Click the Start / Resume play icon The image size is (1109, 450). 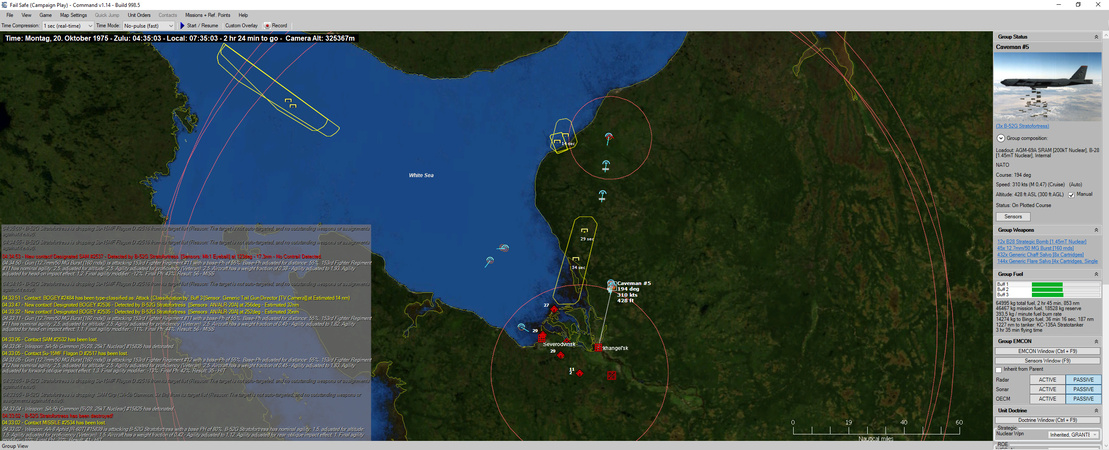(x=182, y=25)
